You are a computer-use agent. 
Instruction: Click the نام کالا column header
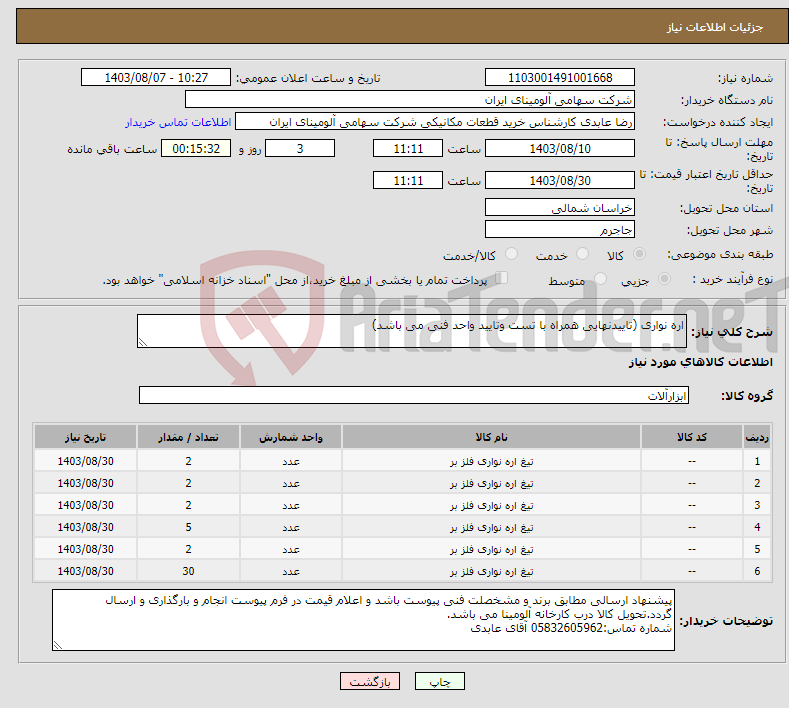click(x=491, y=437)
